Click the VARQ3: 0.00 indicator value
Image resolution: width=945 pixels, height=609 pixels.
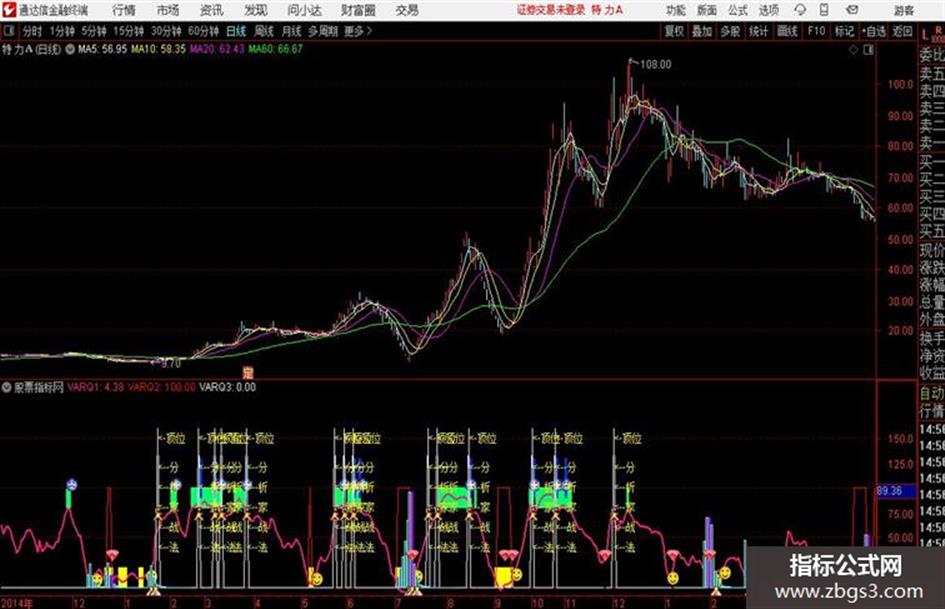228,387
